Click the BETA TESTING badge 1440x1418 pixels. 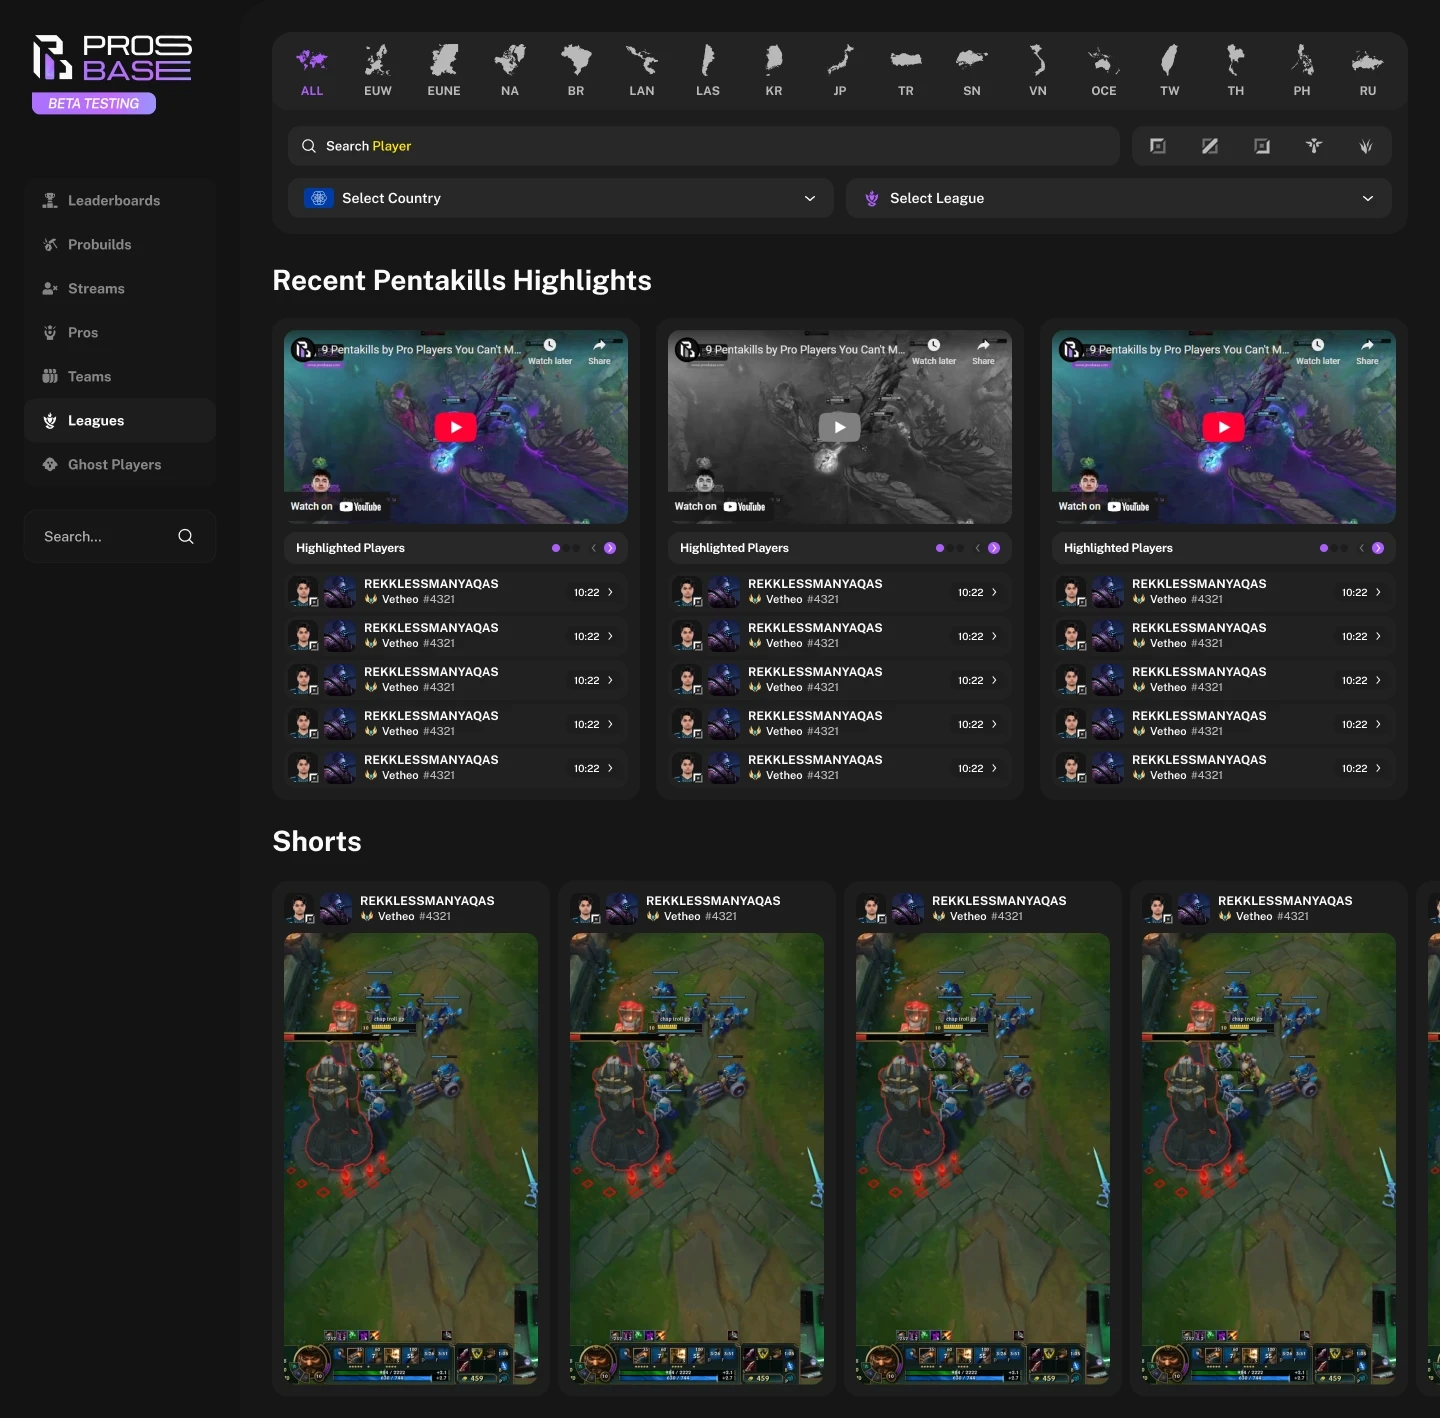[x=94, y=103]
